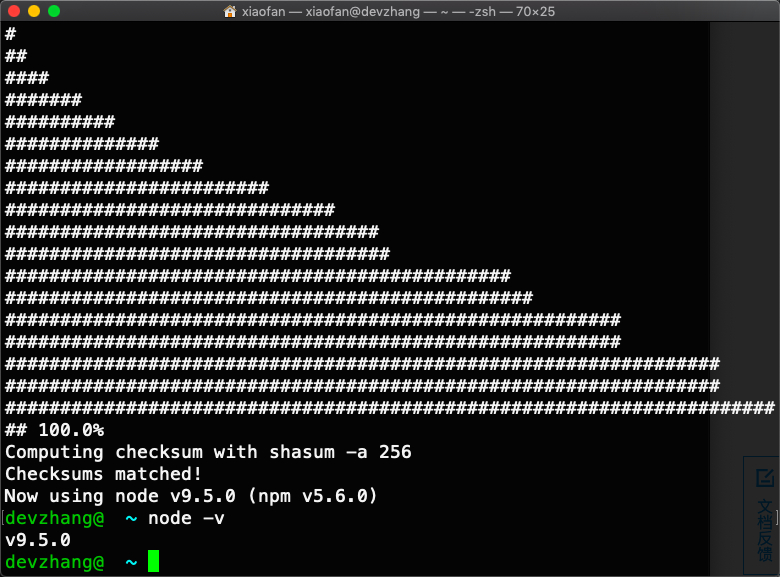Click the terminal window title text

coord(398,11)
